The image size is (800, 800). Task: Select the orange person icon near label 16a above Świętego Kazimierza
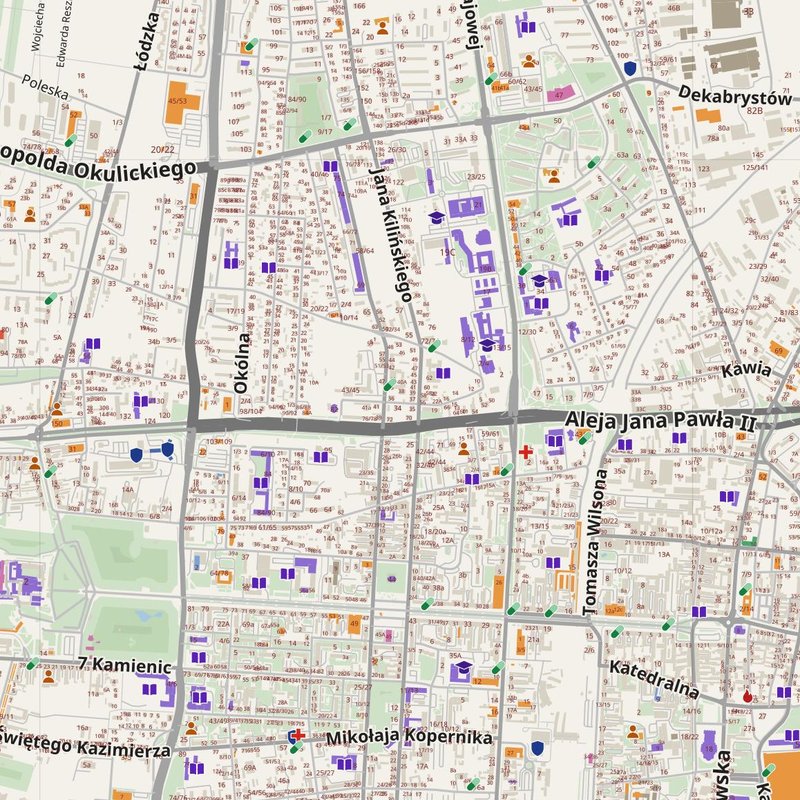click(191, 728)
